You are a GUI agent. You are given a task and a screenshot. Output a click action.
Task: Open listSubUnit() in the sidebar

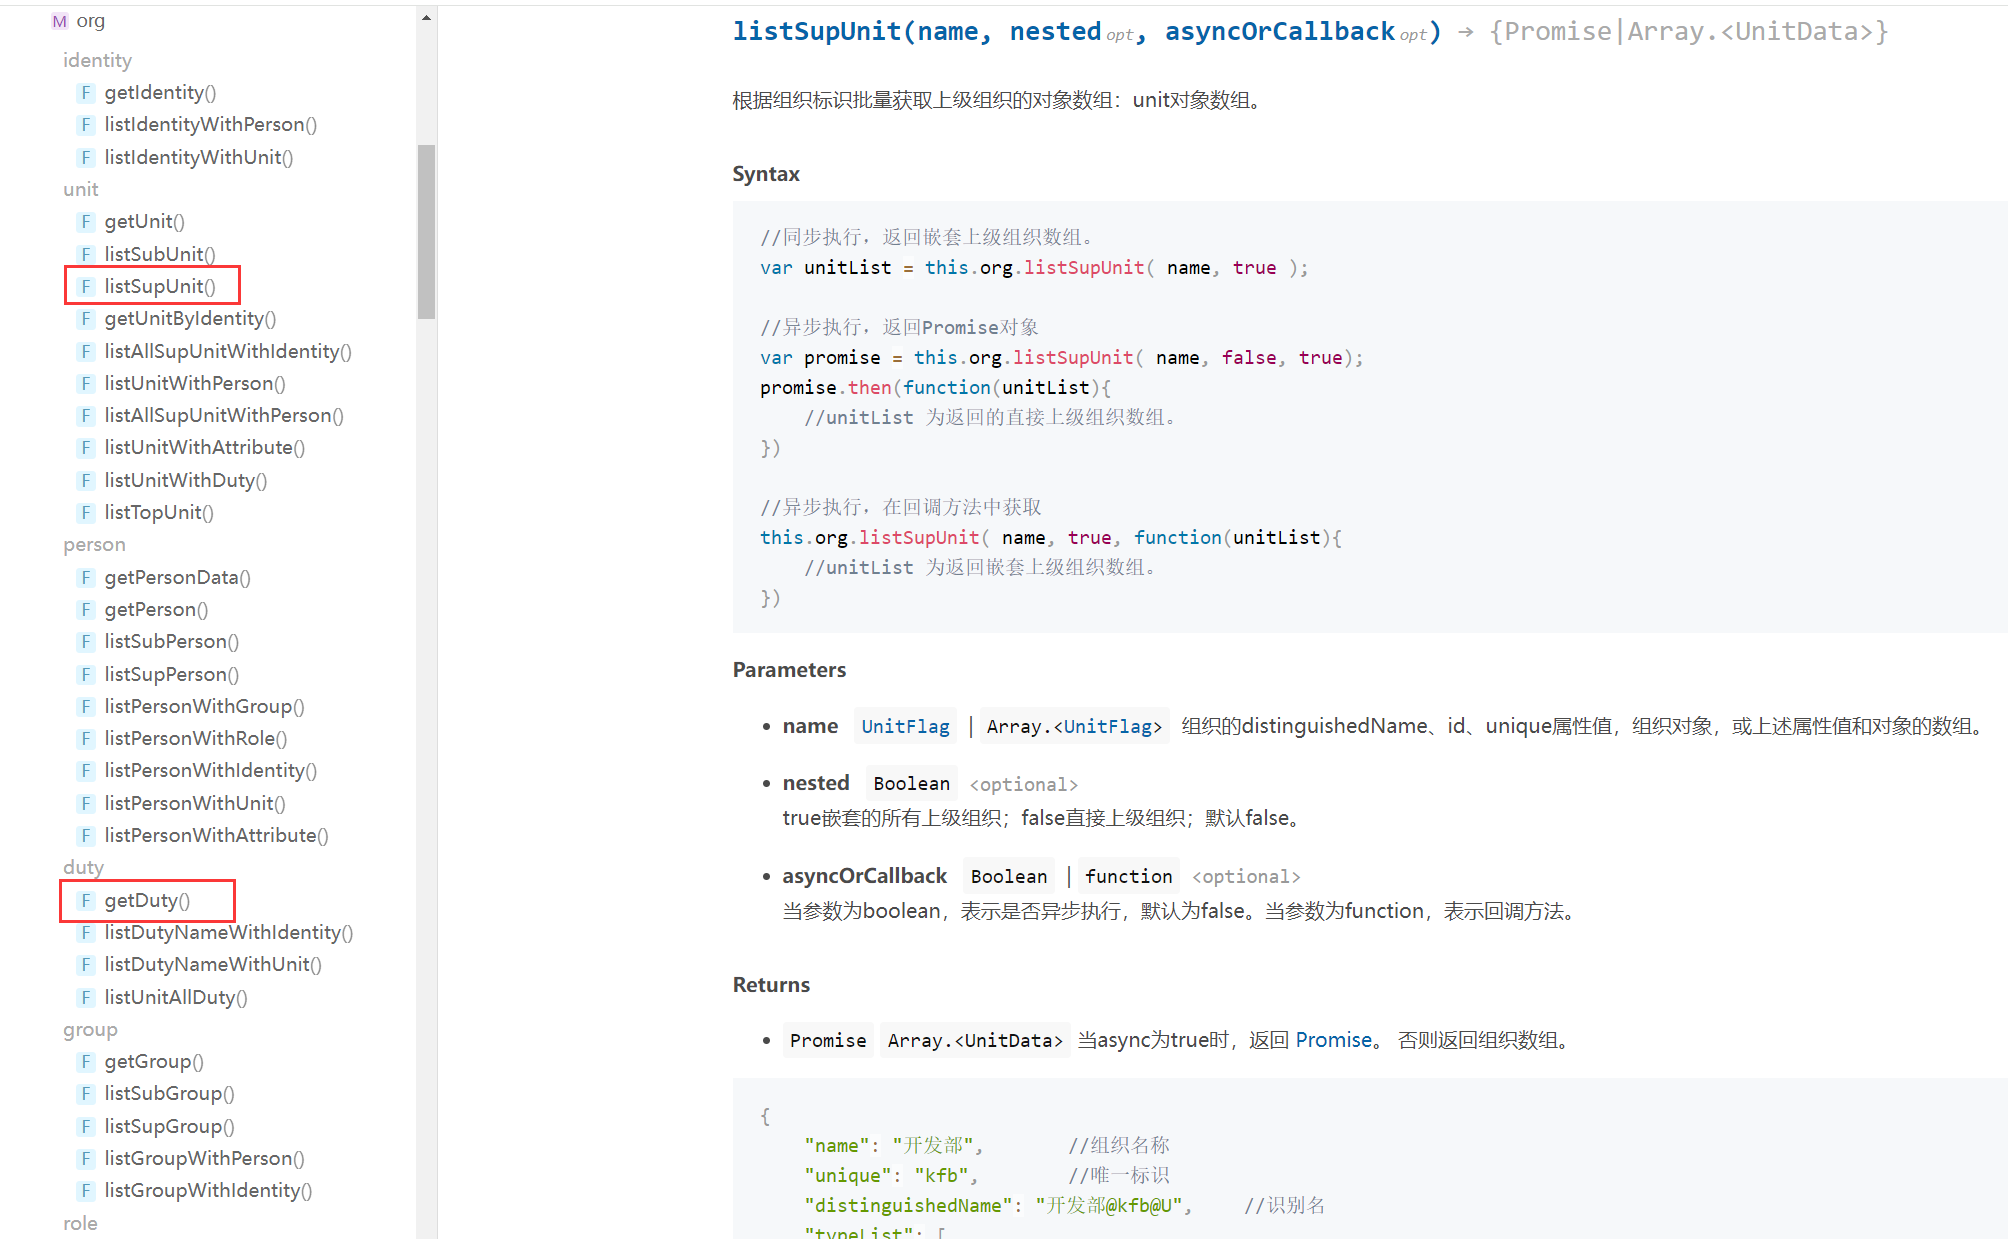tap(159, 254)
